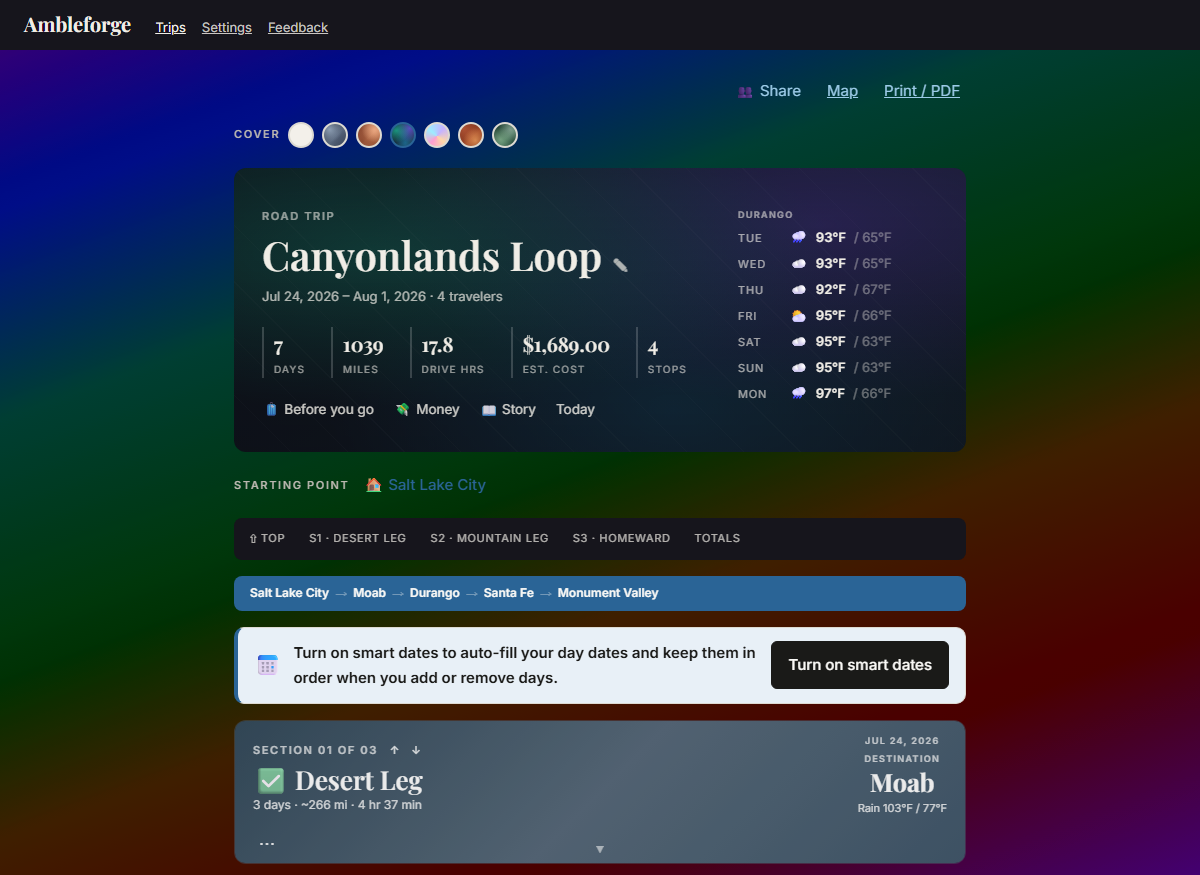Pick the holographic pastel cover swatch

click(x=437, y=135)
